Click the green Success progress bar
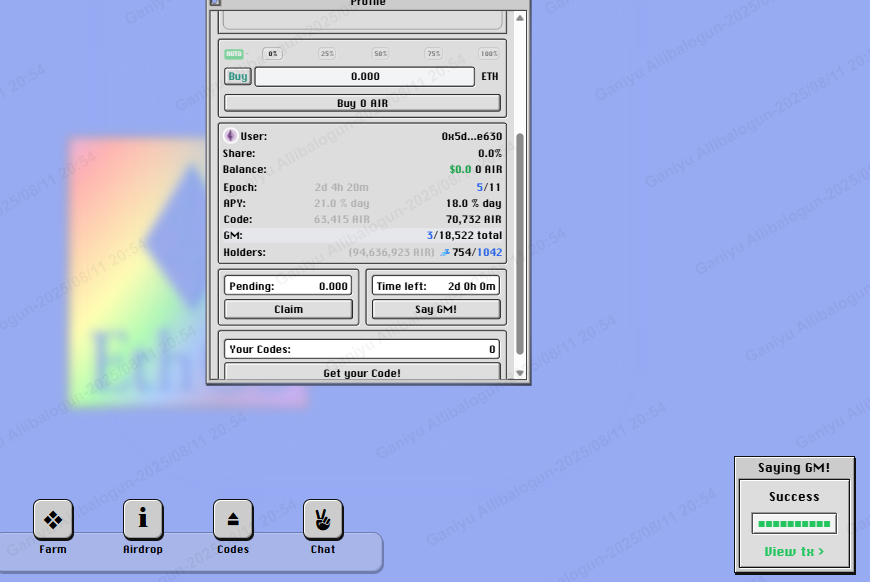 point(794,524)
